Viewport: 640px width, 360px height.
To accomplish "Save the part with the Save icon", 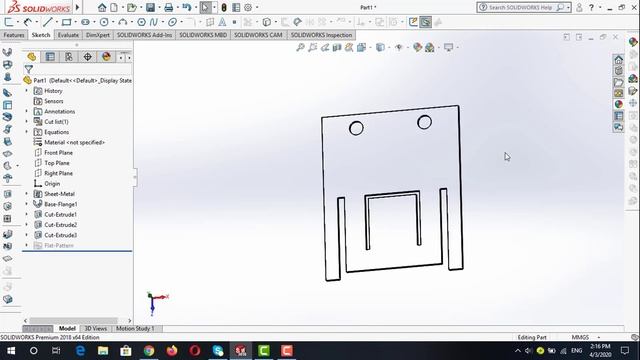I will pyautogui.click(x=150, y=7).
